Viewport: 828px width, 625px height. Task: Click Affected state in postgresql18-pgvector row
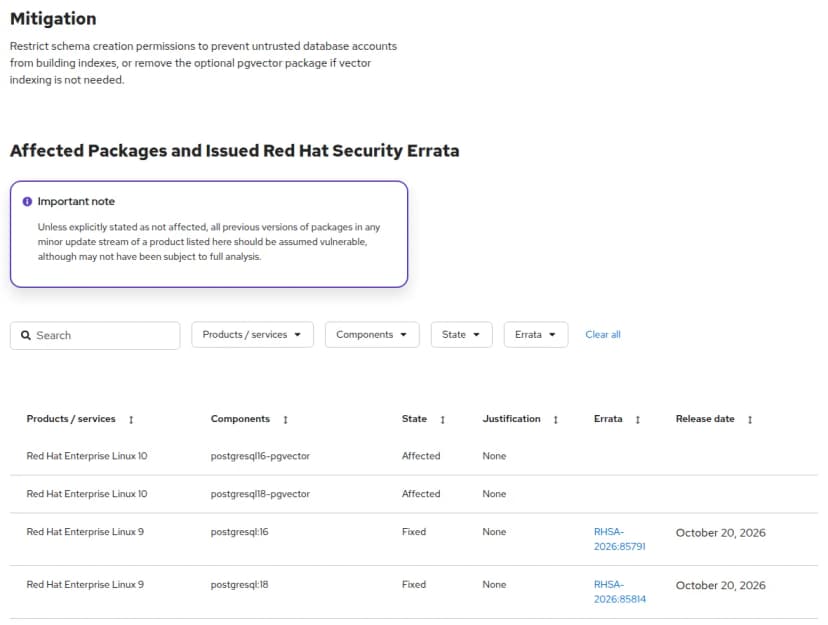click(x=421, y=494)
